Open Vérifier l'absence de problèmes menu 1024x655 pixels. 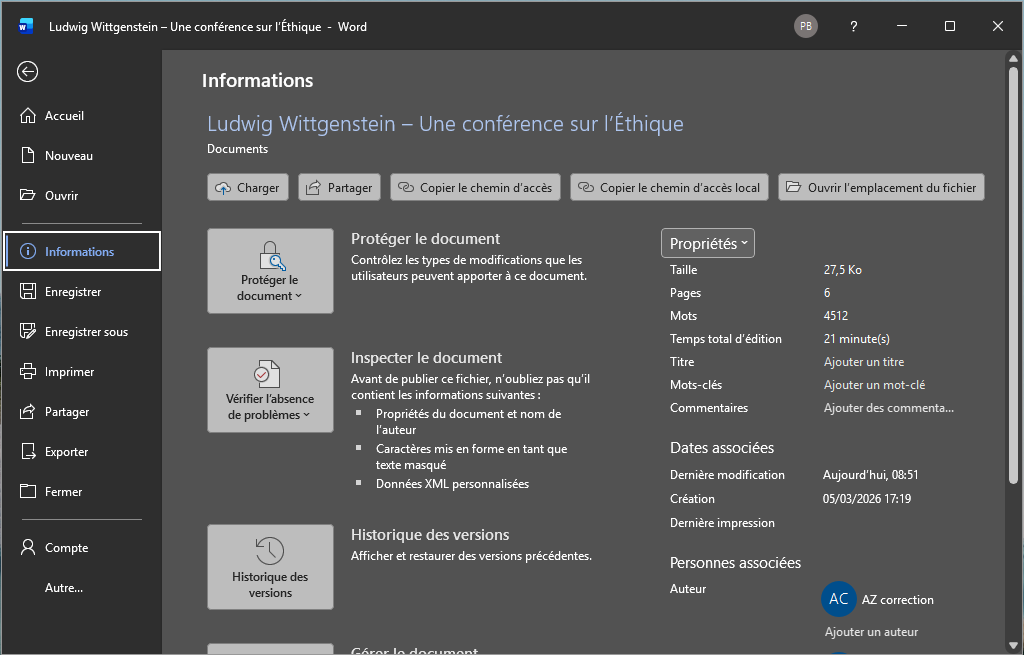click(270, 390)
